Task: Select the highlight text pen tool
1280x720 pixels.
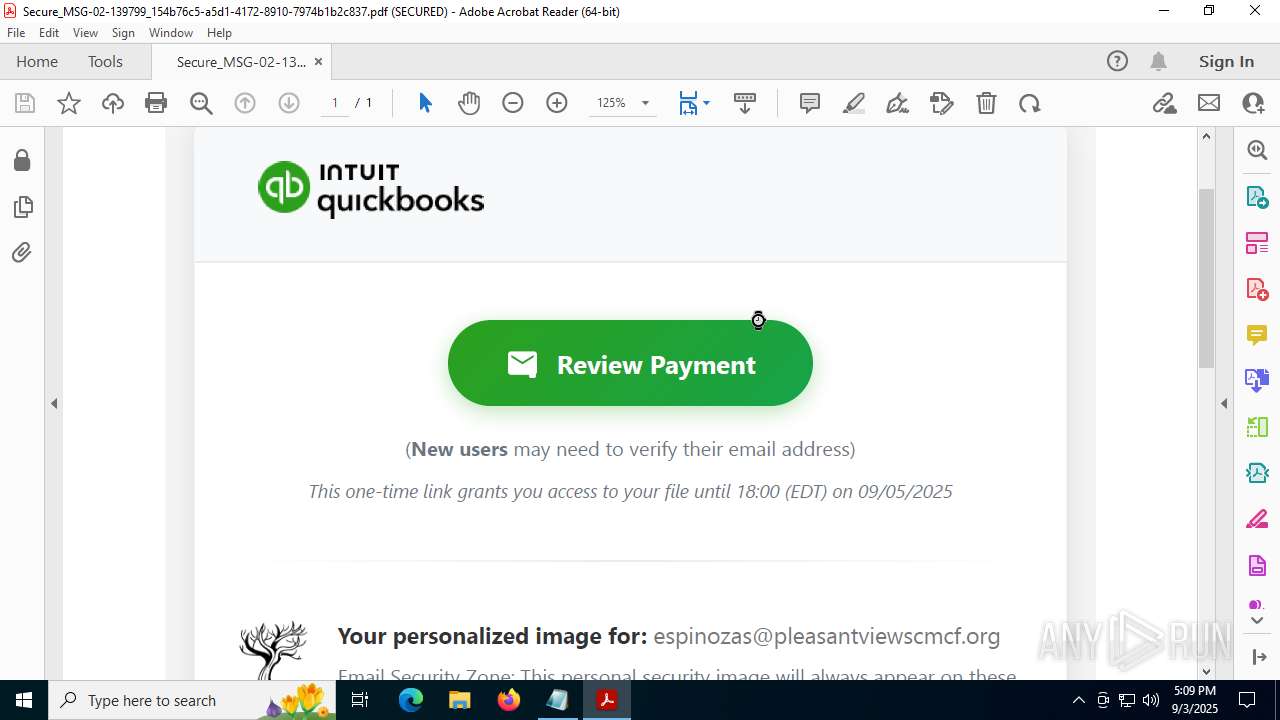Action: (x=854, y=103)
